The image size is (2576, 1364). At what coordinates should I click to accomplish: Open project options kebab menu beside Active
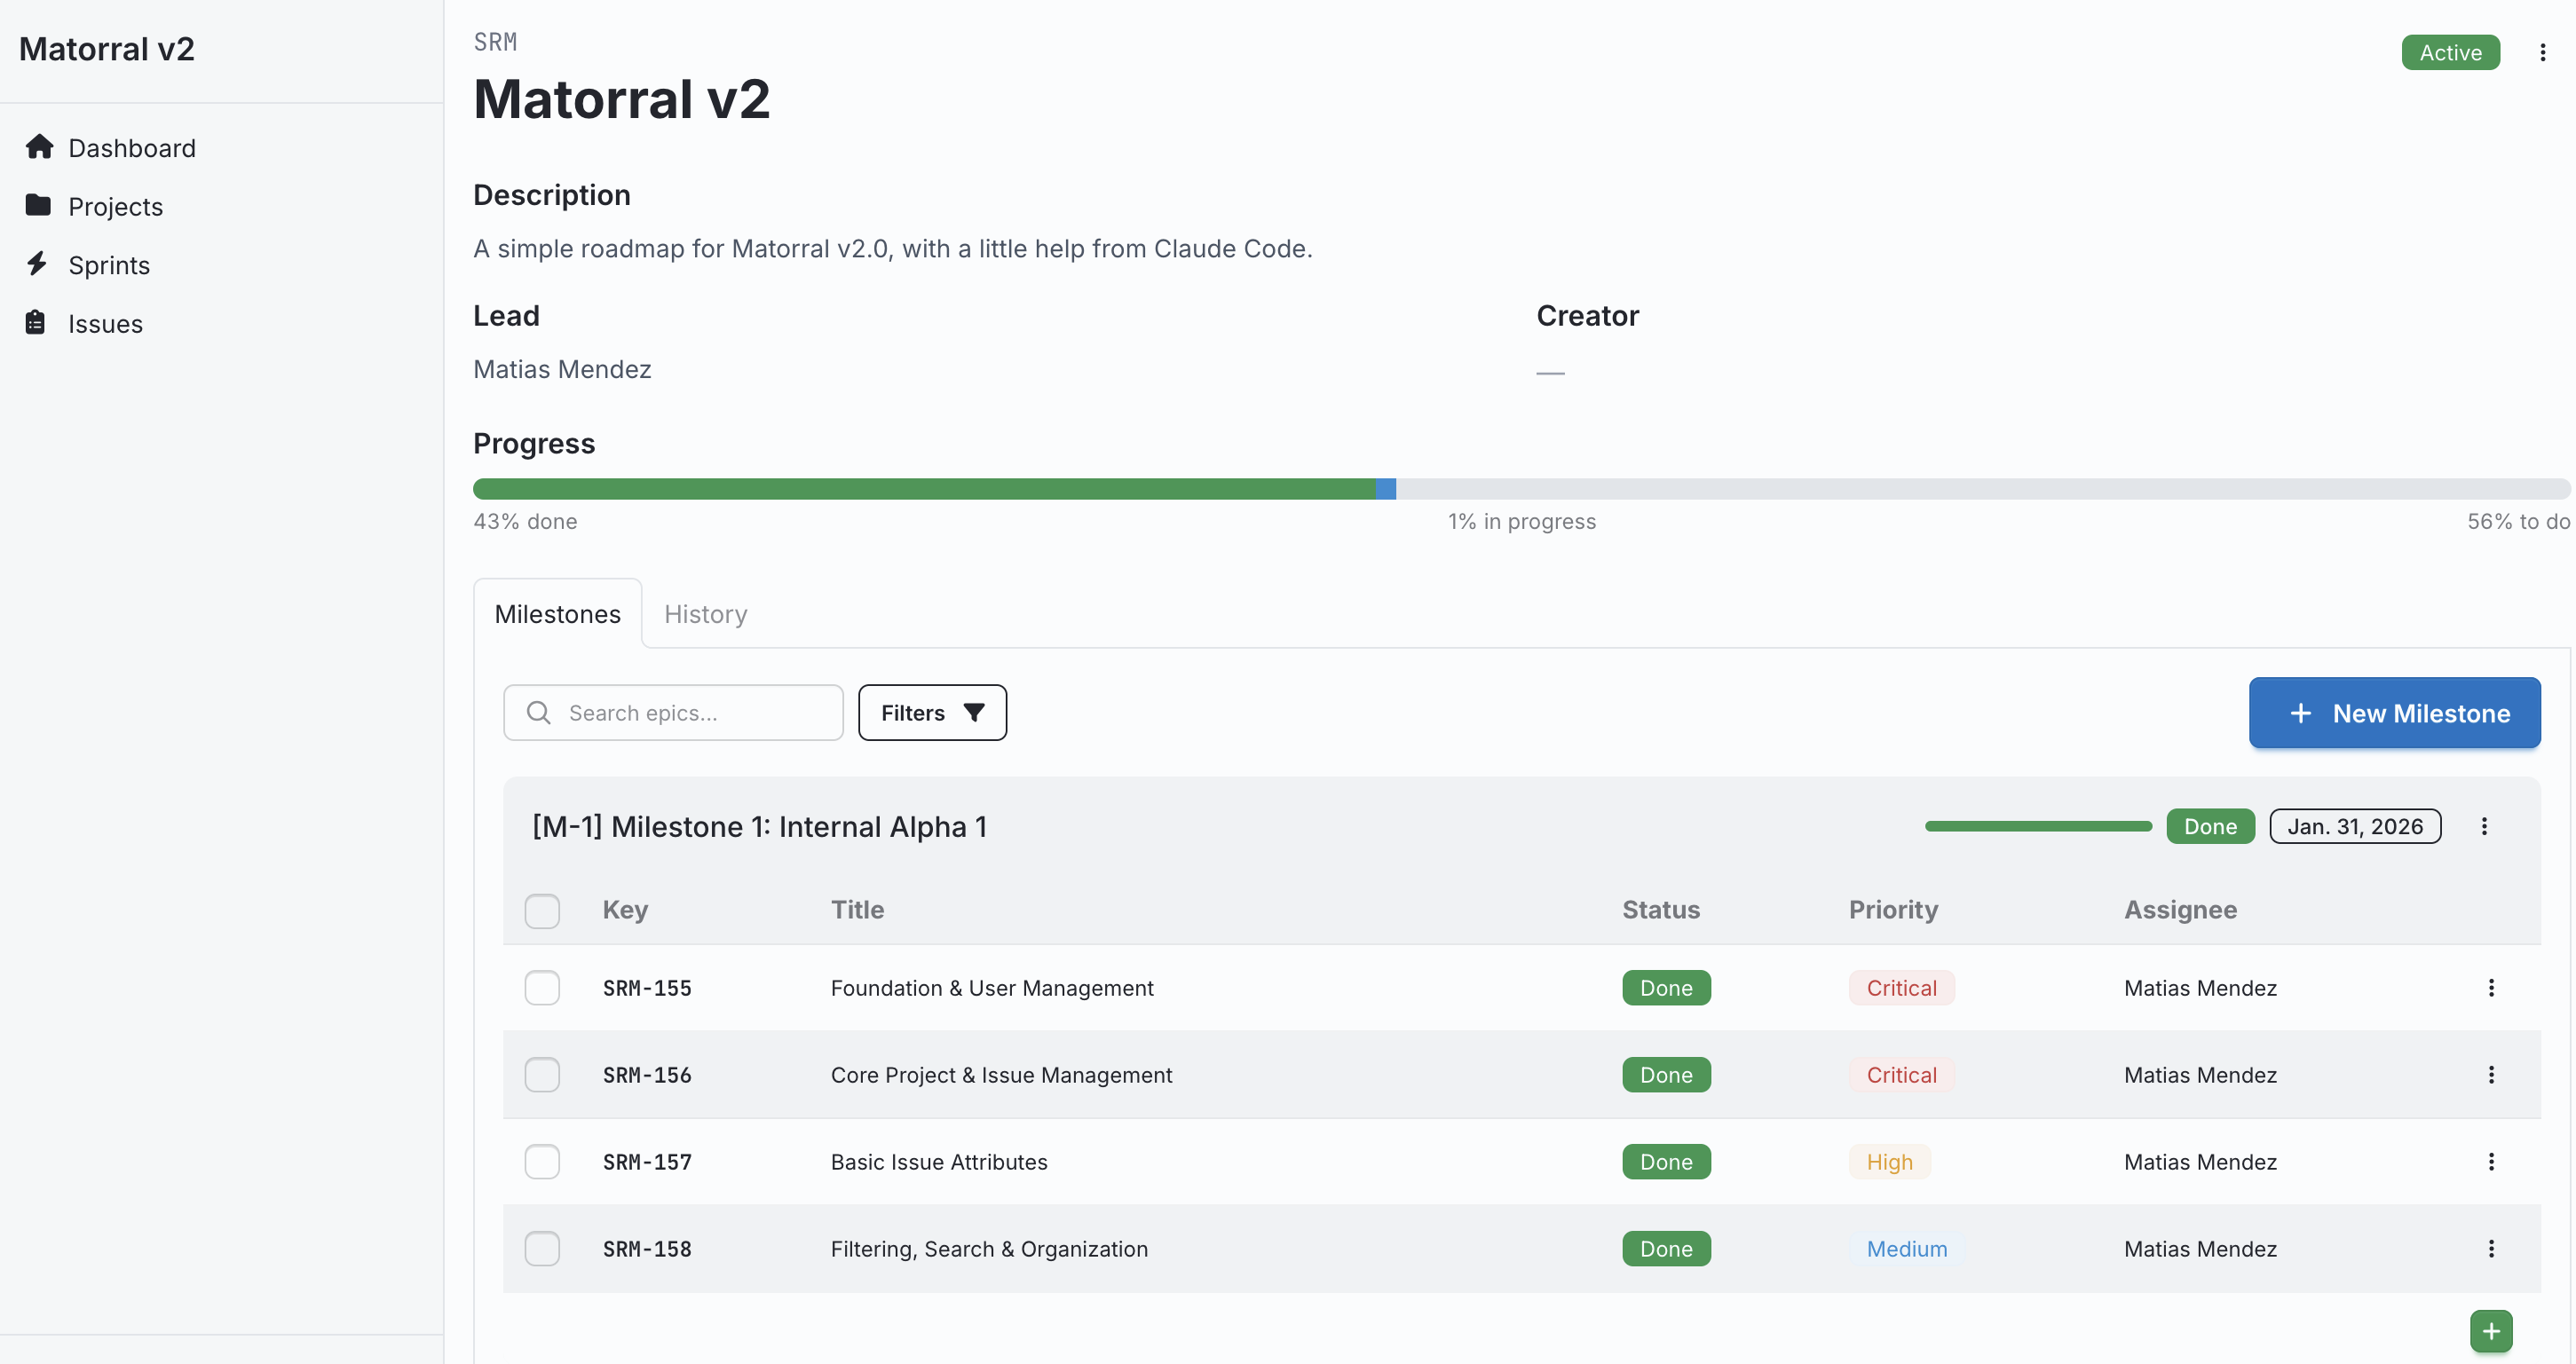pyautogui.click(x=2542, y=53)
